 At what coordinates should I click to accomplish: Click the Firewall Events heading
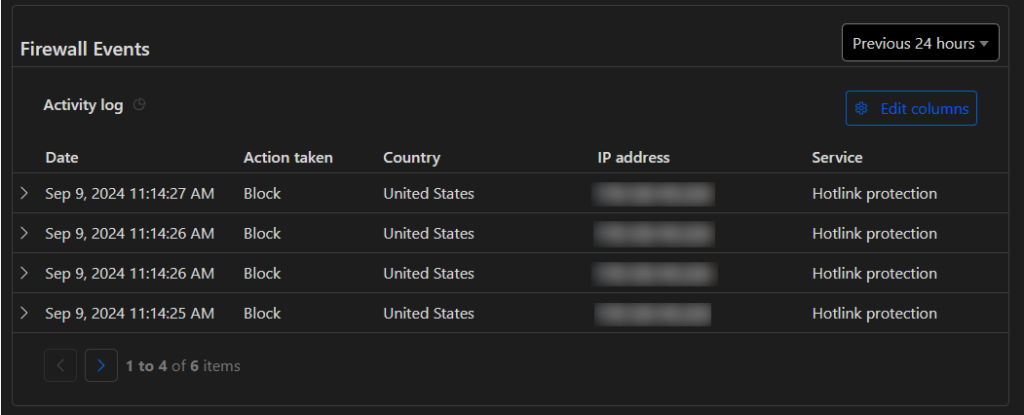pyautogui.click(x=85, y=49)
